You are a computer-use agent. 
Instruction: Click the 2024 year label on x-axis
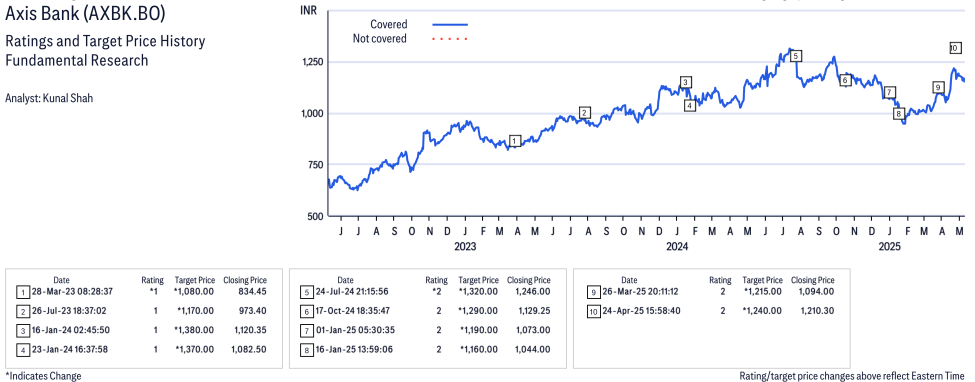click(677, 247)
